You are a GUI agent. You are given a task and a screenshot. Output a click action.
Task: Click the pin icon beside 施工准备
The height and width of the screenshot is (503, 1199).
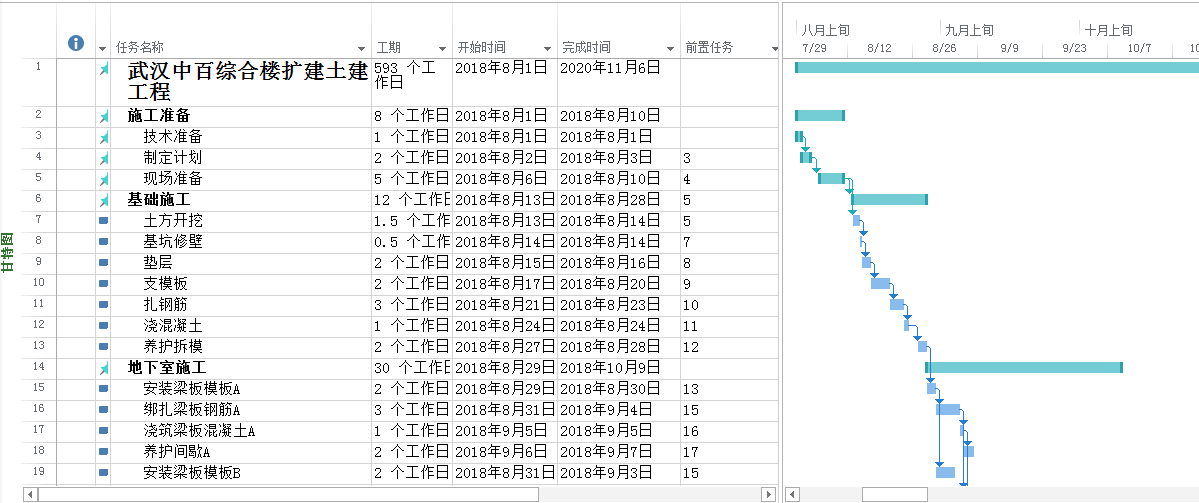click(103, 116)
